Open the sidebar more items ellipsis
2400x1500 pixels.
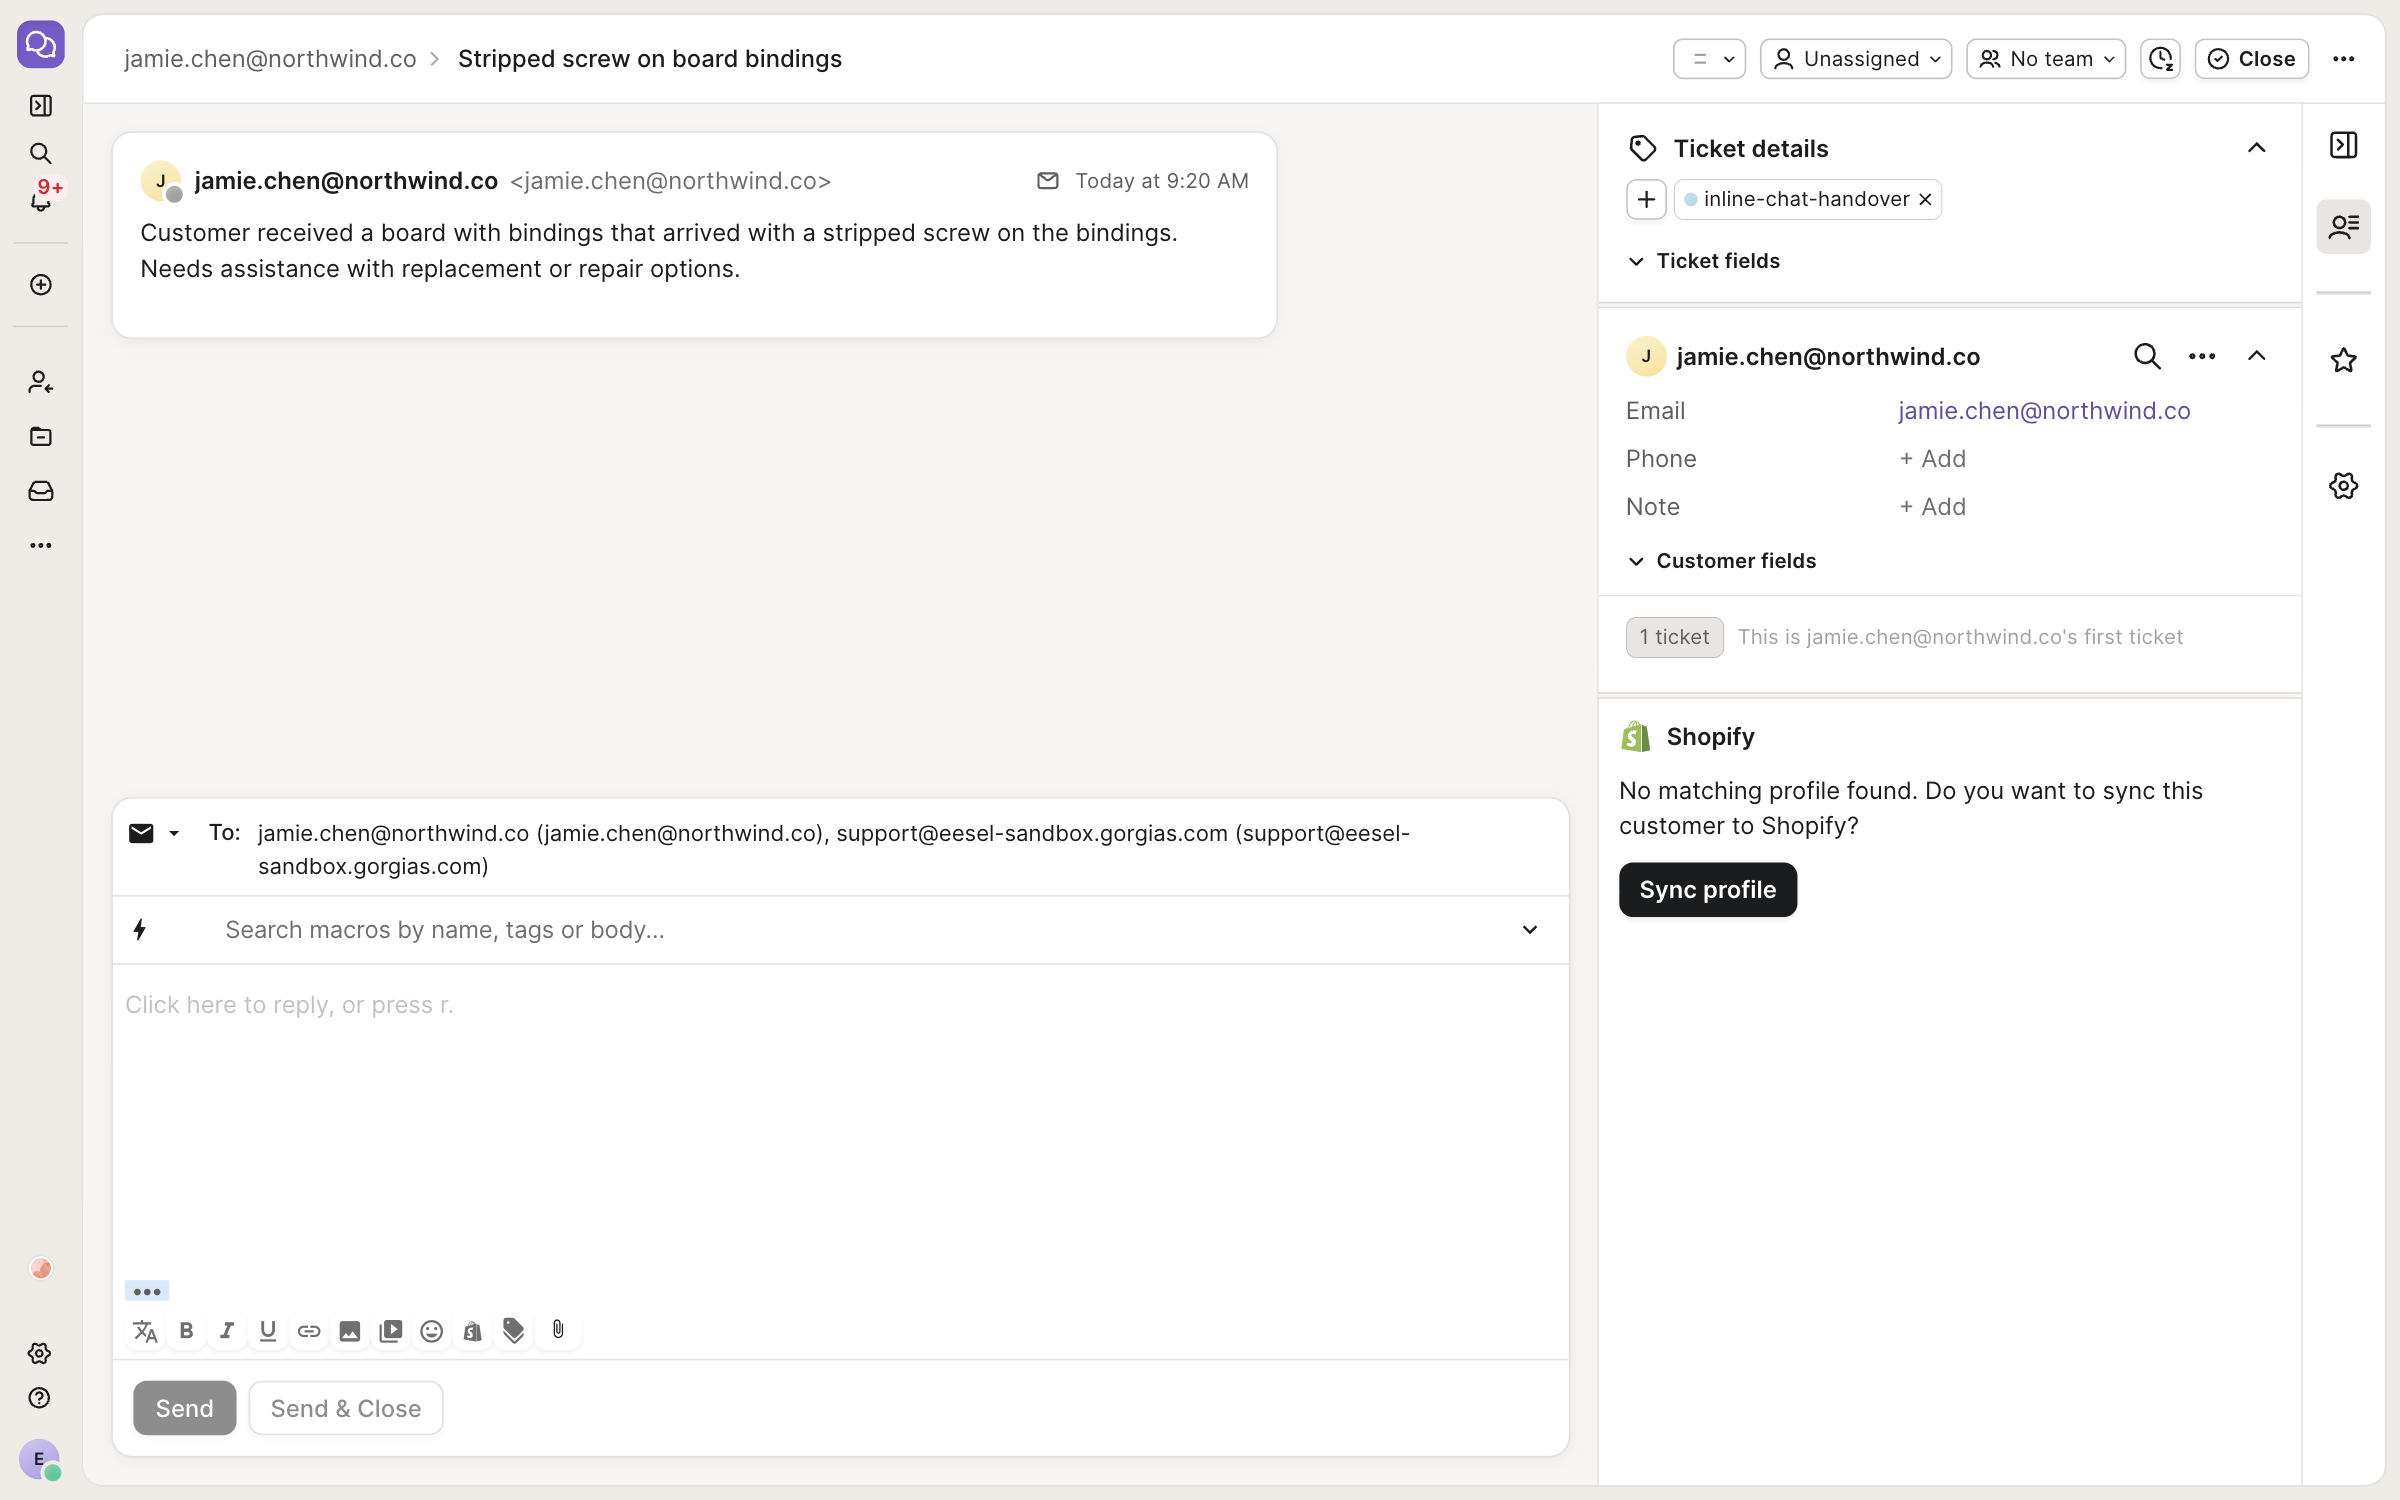pyautogui.click(x=40, y=545)
